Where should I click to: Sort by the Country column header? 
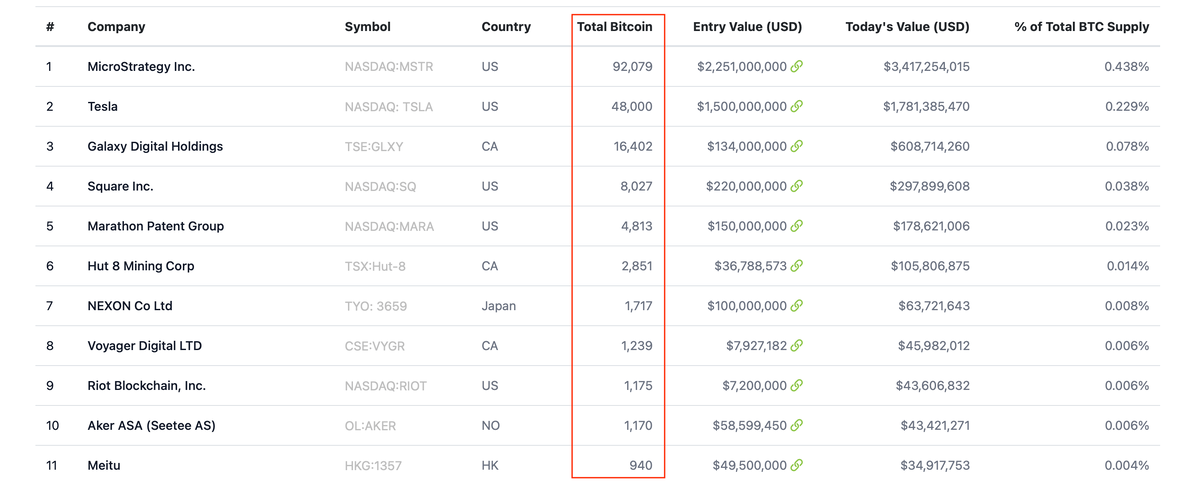(506, 27)
